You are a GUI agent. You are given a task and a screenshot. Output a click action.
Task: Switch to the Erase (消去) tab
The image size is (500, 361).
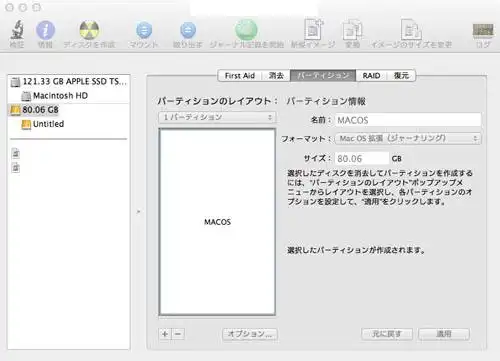tap(276, 76)
